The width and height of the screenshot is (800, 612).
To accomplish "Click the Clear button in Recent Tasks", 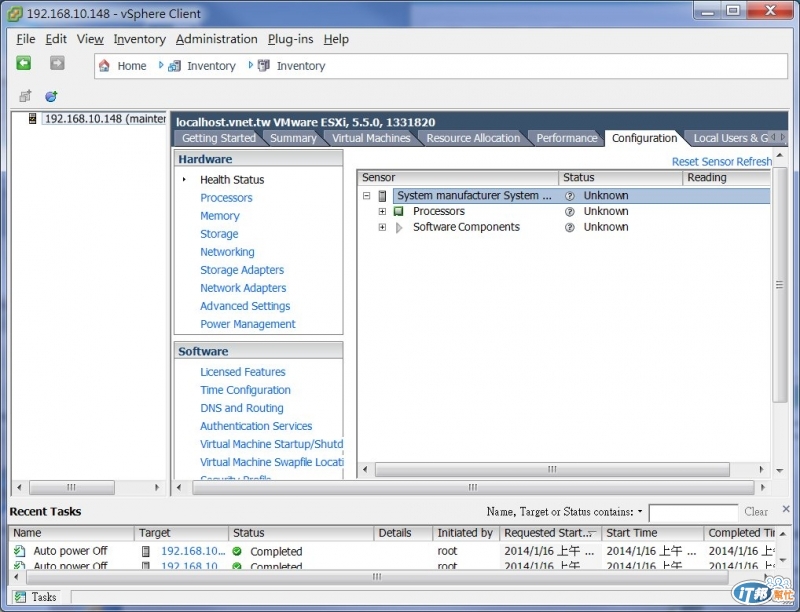I will click(x=756, y=512).
